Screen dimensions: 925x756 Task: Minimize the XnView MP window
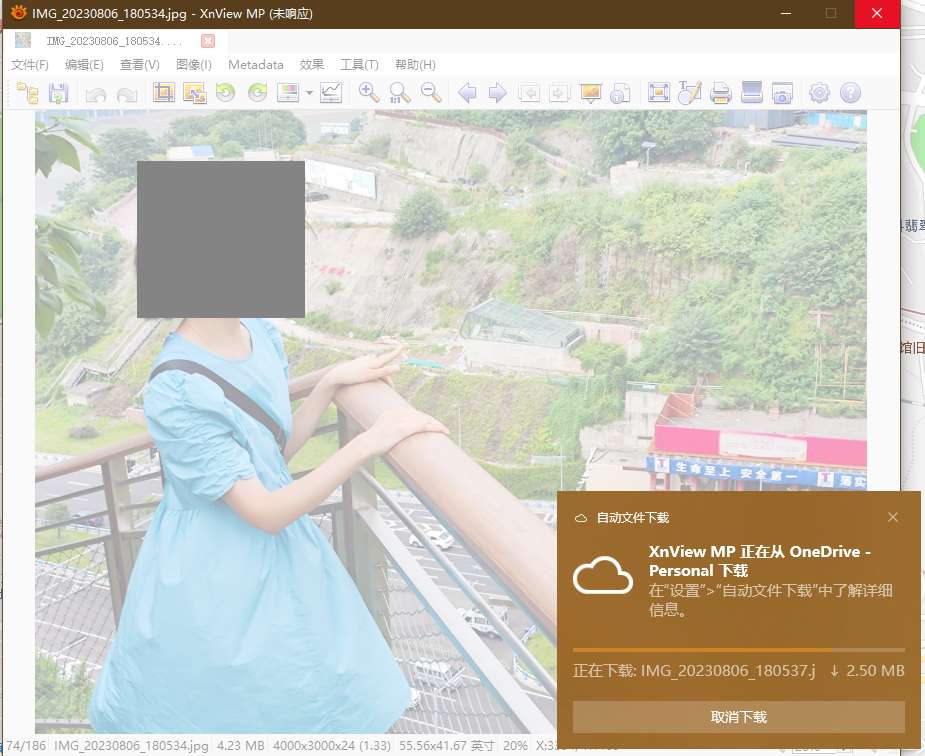(785, 13)
